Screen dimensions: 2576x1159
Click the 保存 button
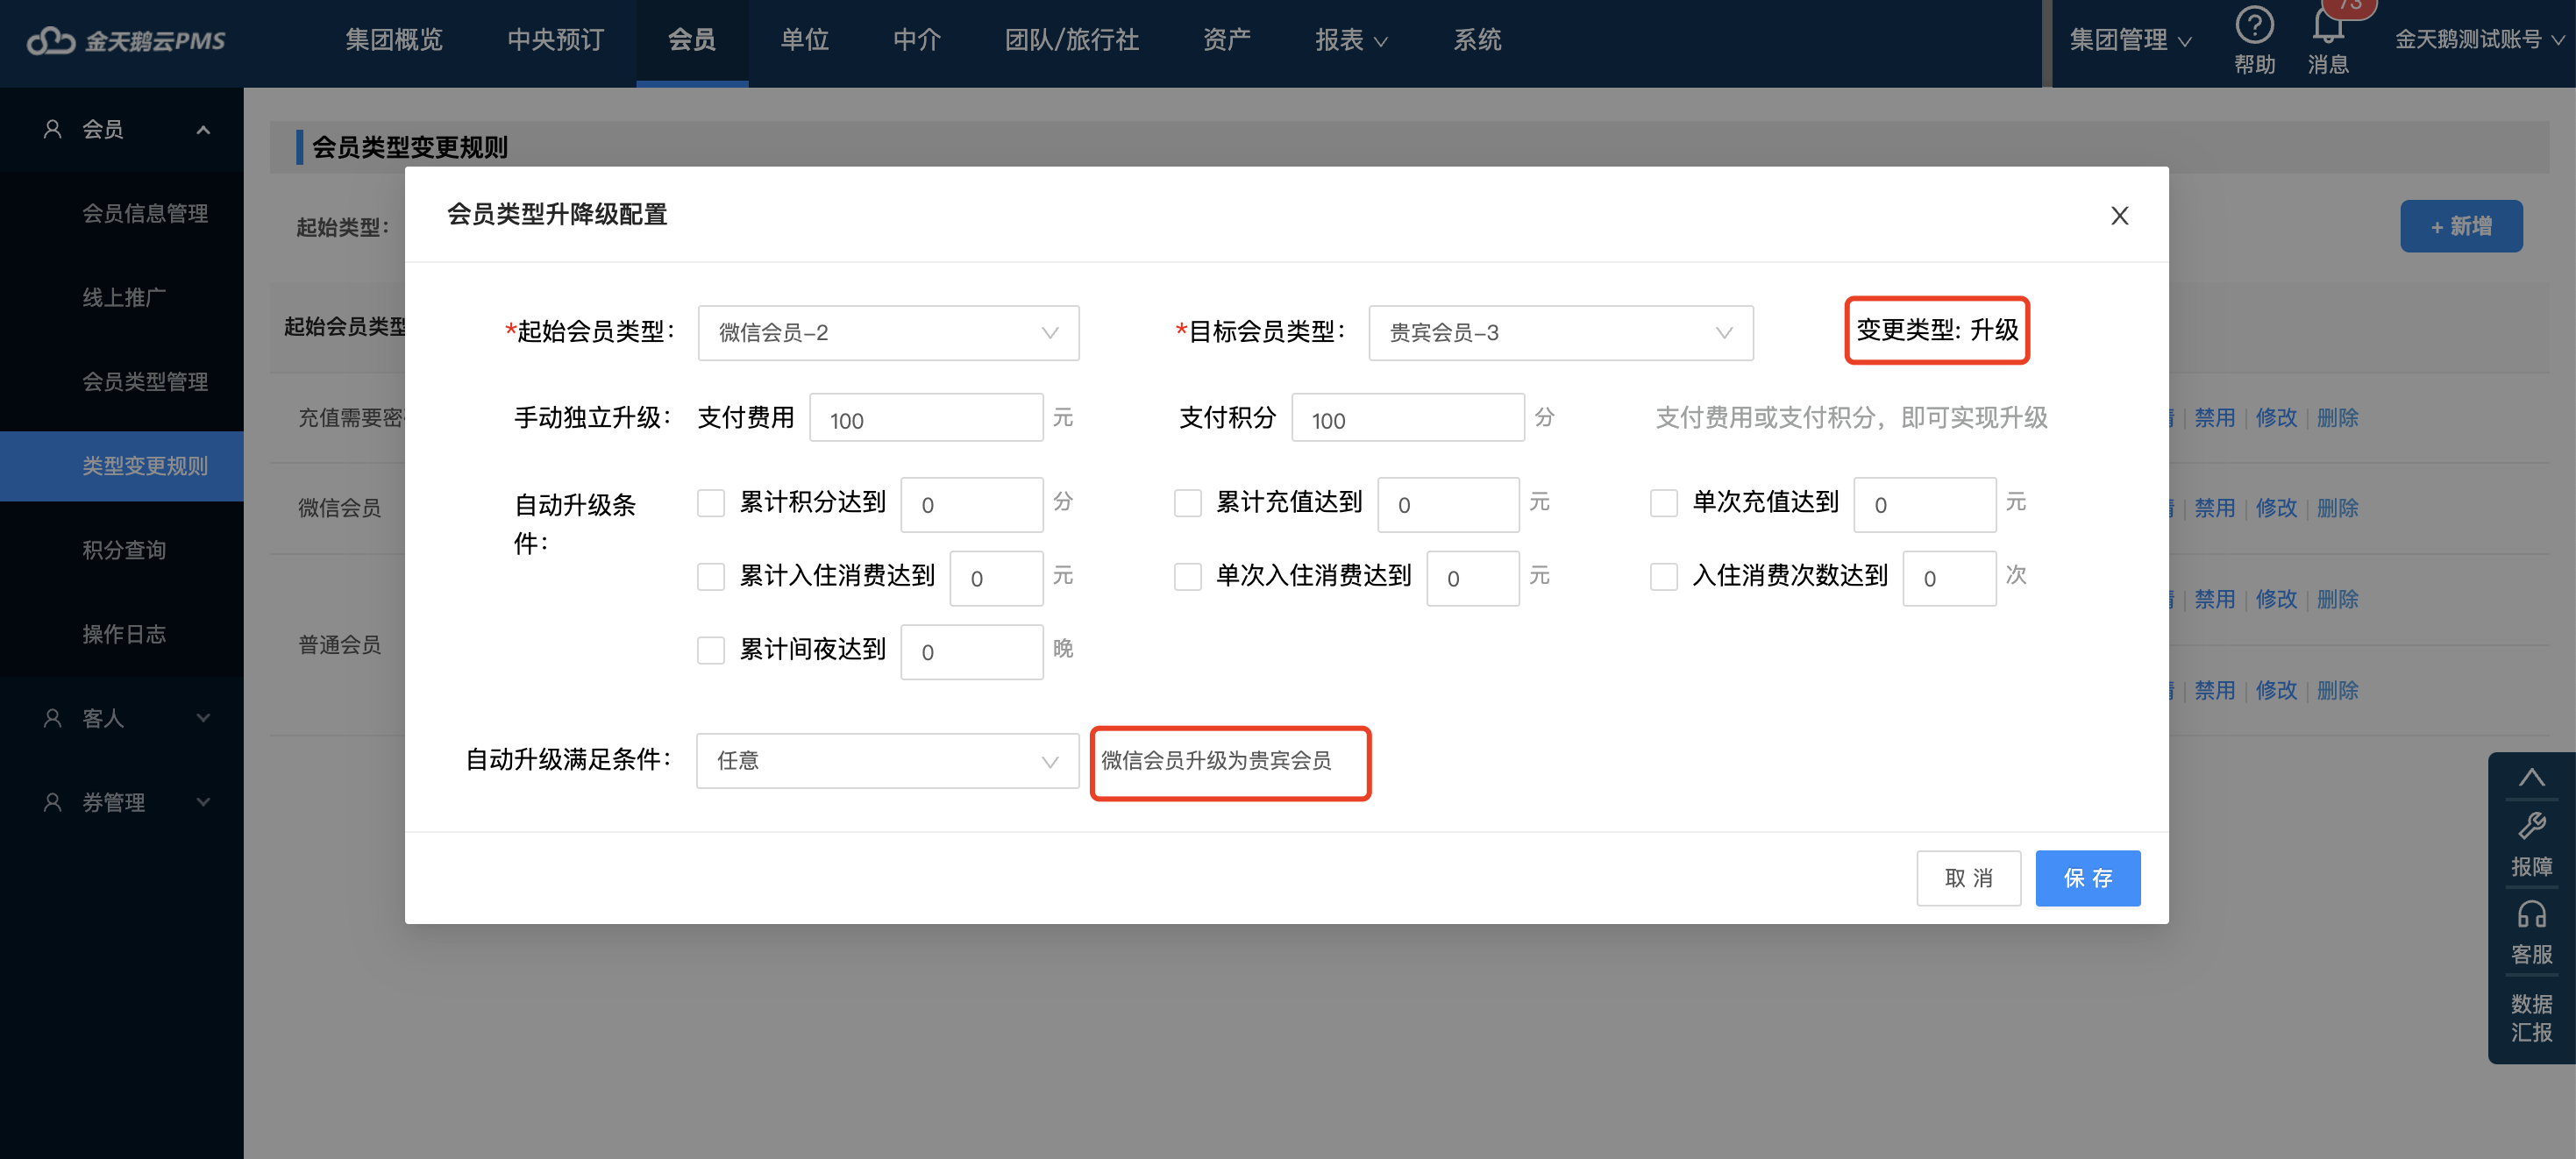tap(2087, 878)
